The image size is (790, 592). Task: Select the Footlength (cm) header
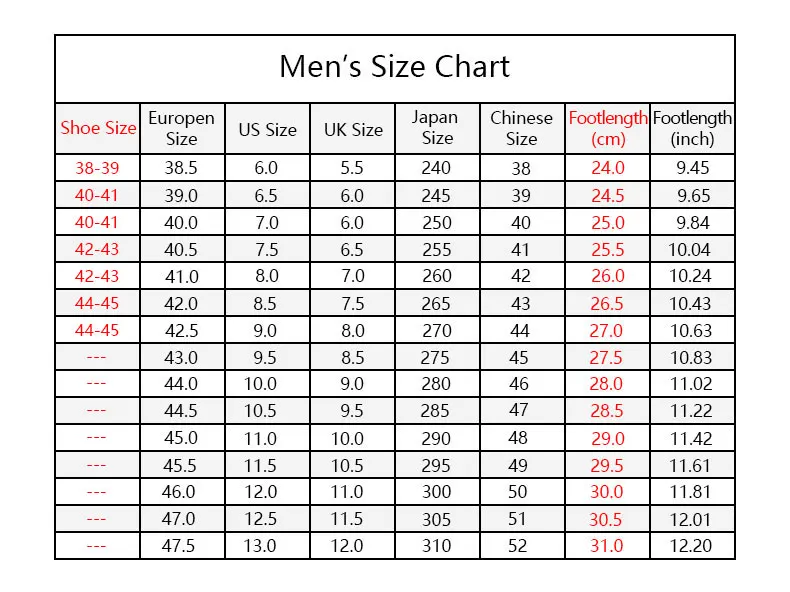coord(608,128)
